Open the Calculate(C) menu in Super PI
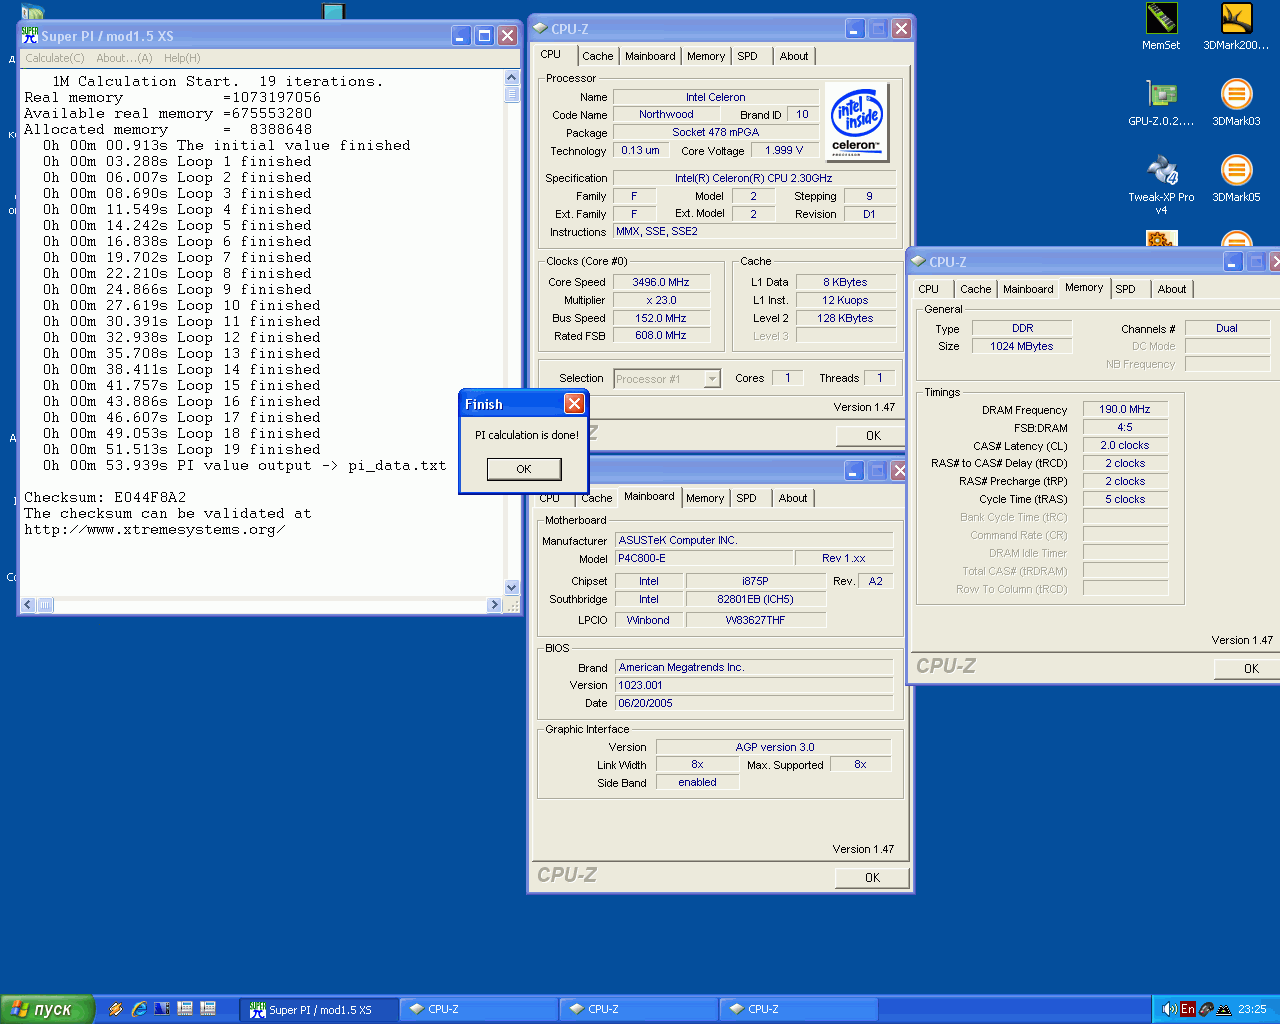Screen dimensions: 1280x1024 [55, 58]
